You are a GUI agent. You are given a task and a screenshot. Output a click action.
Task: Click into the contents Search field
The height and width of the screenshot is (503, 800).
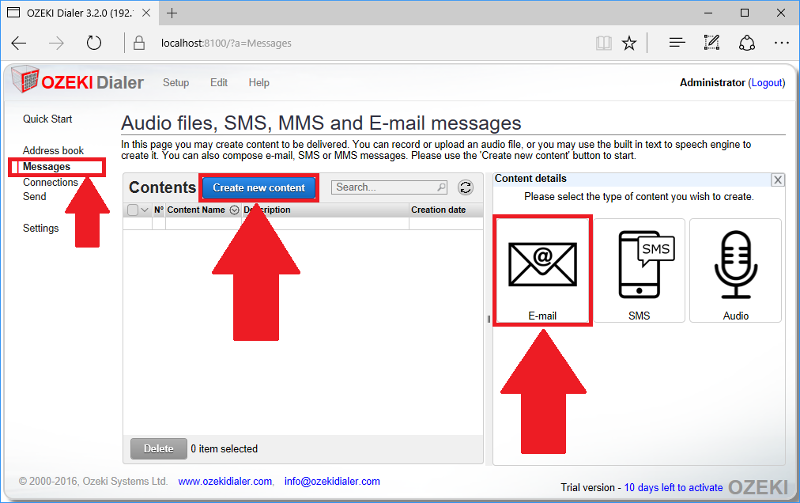[384, 187]
